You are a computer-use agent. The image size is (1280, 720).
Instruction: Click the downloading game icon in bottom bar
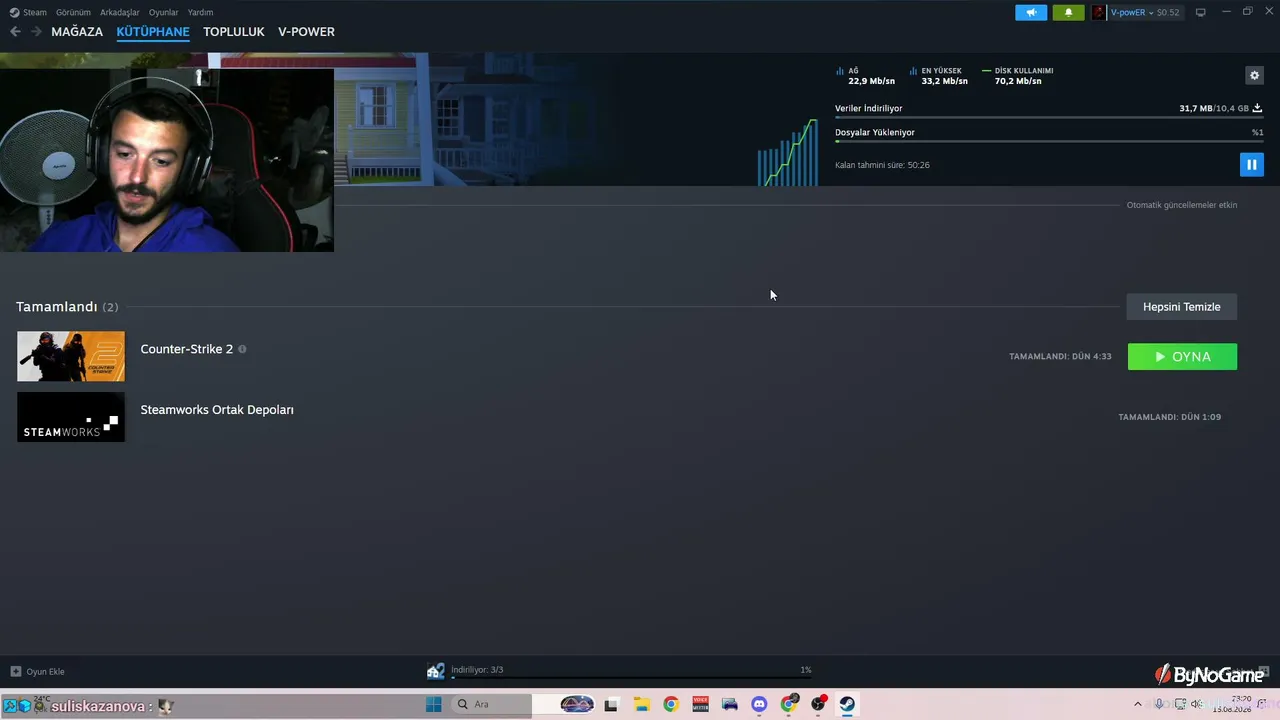point(435,671)
